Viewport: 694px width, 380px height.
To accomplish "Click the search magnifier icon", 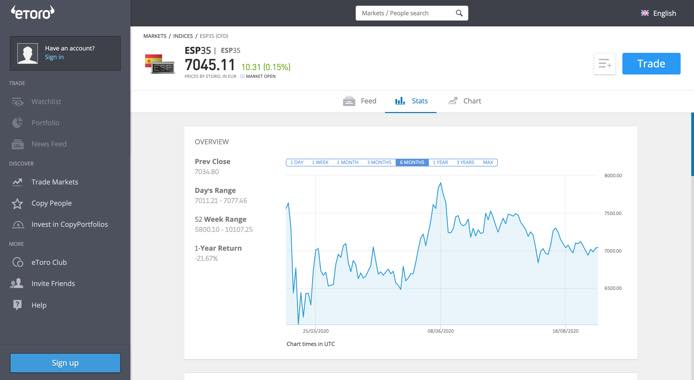I will (459, 13).
